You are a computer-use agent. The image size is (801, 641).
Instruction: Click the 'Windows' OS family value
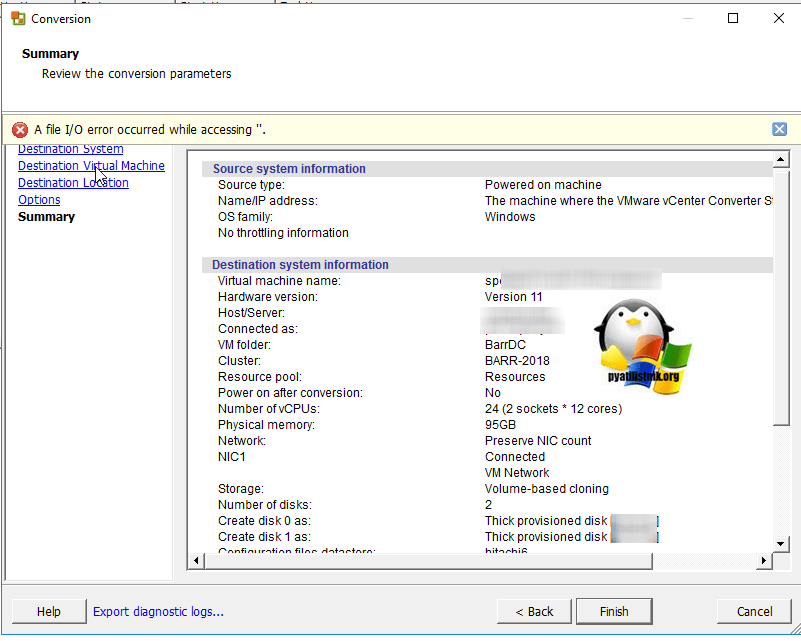pos(510,217)
